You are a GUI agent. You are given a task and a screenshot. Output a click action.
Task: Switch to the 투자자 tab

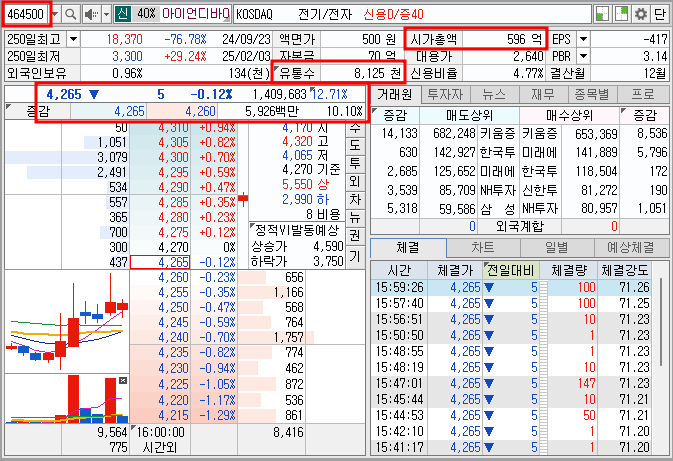click(446, 94)
